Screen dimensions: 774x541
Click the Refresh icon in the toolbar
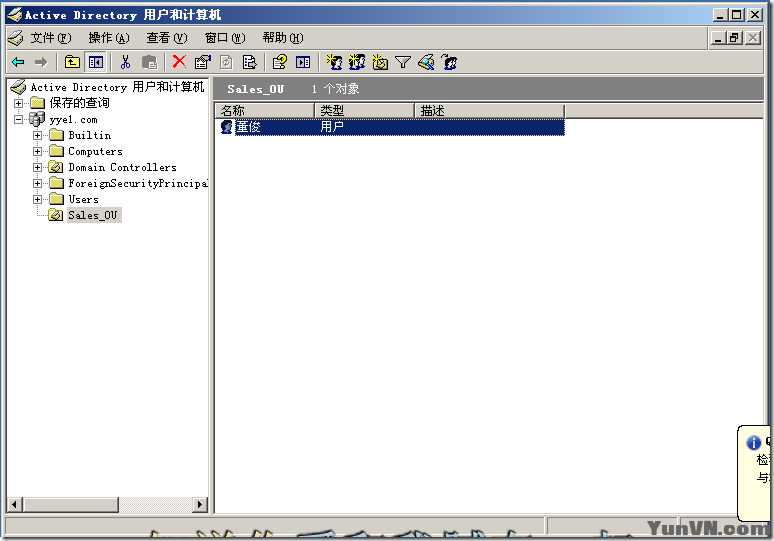coord(226,62)
